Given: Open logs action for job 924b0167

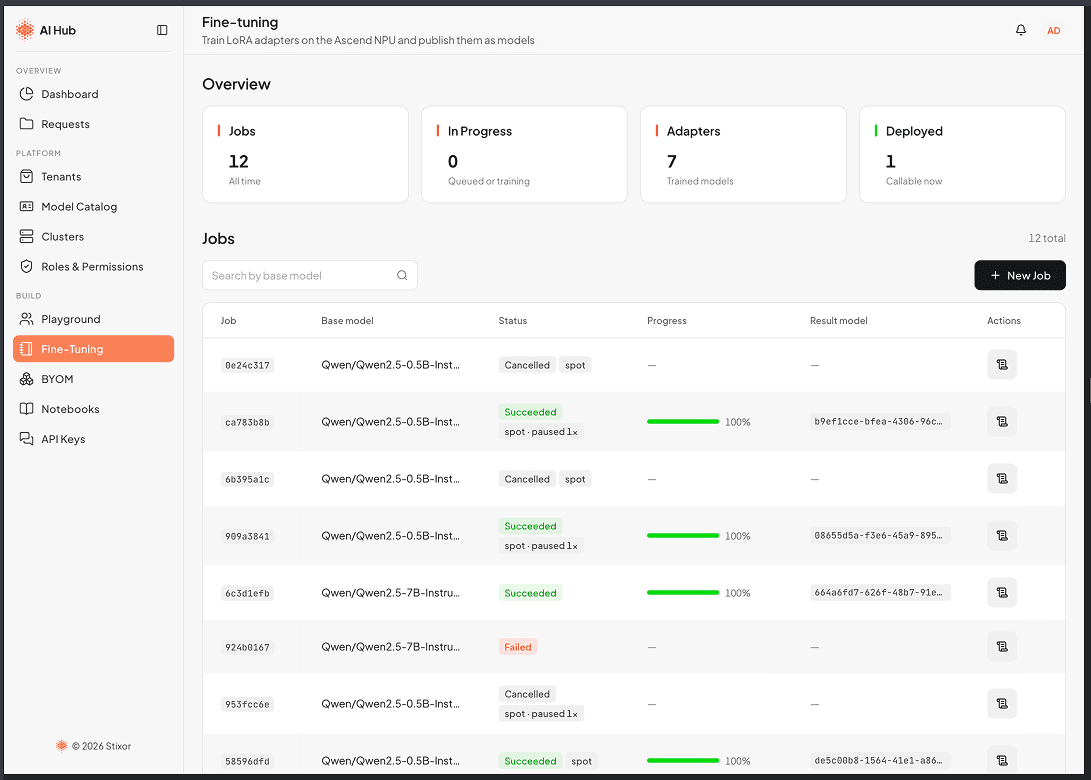Looking at the screenshot, I should tap(1002, 646).
